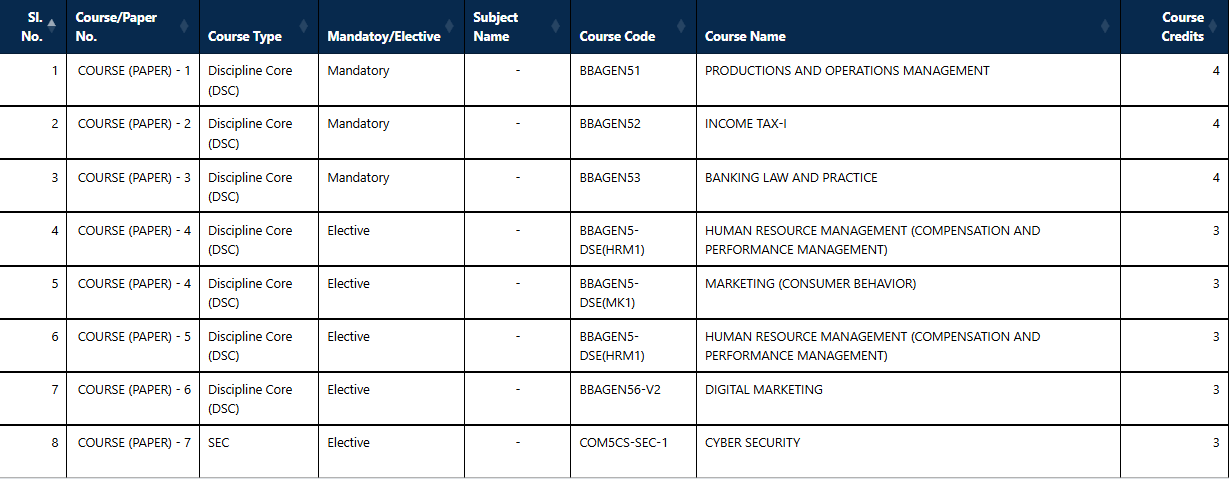Click the Course Credits column header

1182,27
